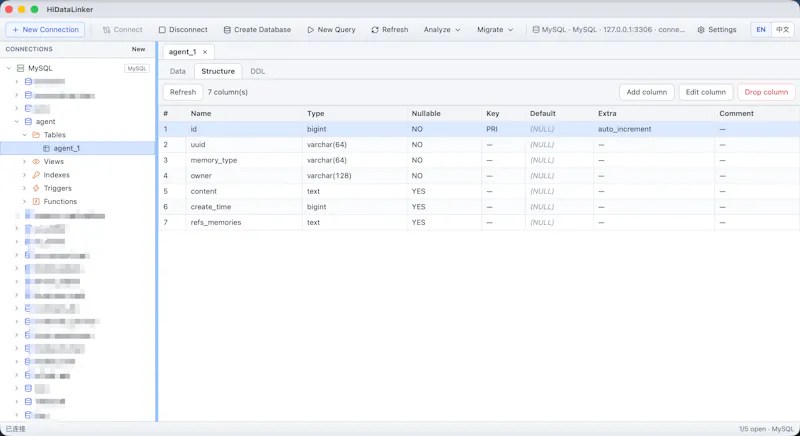Collapse the Tables folder chevron
The width and height of the screenshot is (800, 436).
click(x=24, y=135)
